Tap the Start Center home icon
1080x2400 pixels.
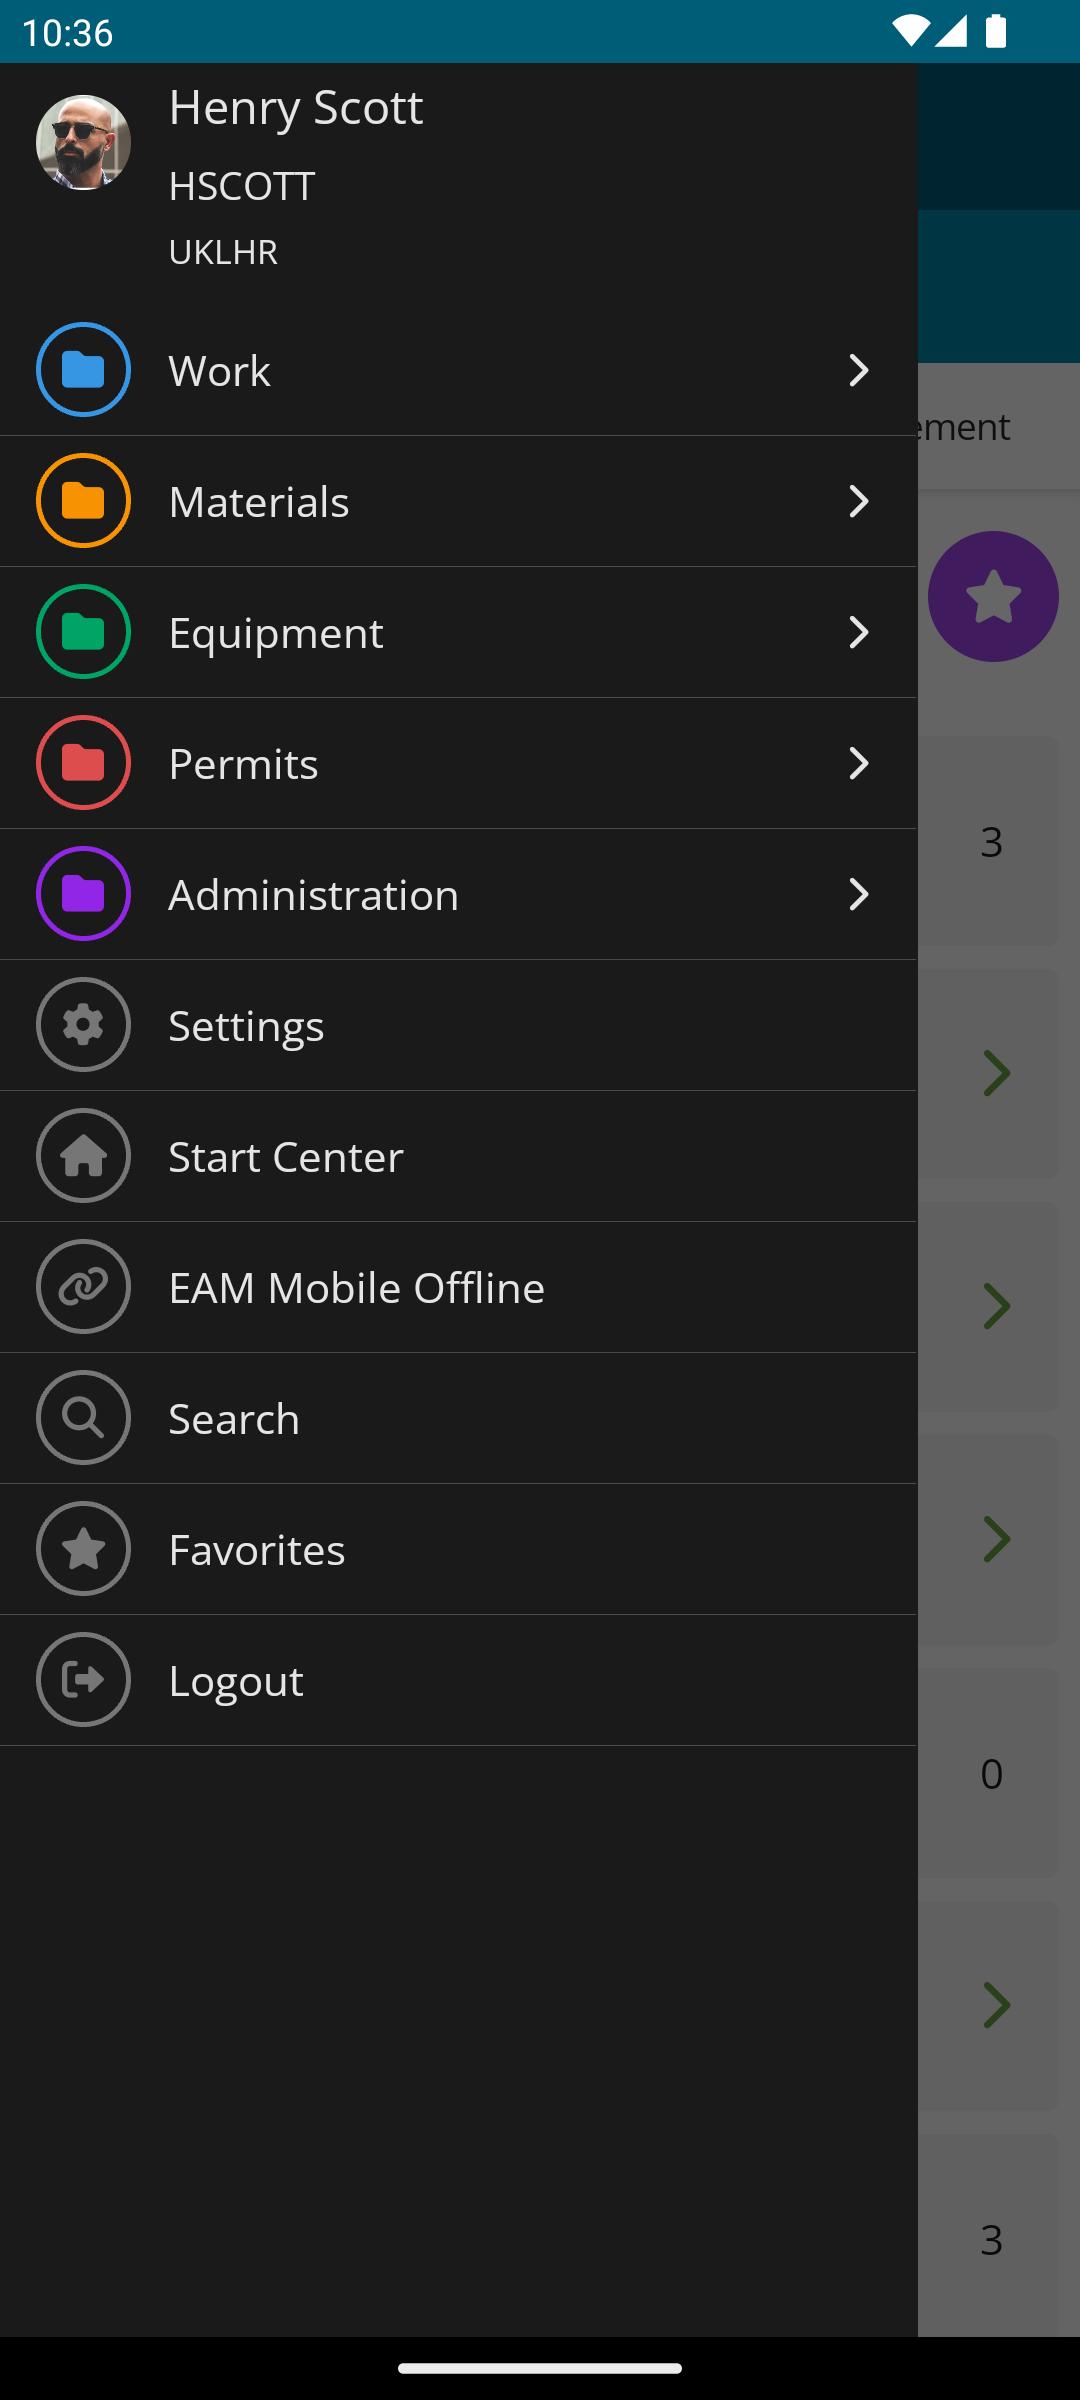(x=83, y=1156)
